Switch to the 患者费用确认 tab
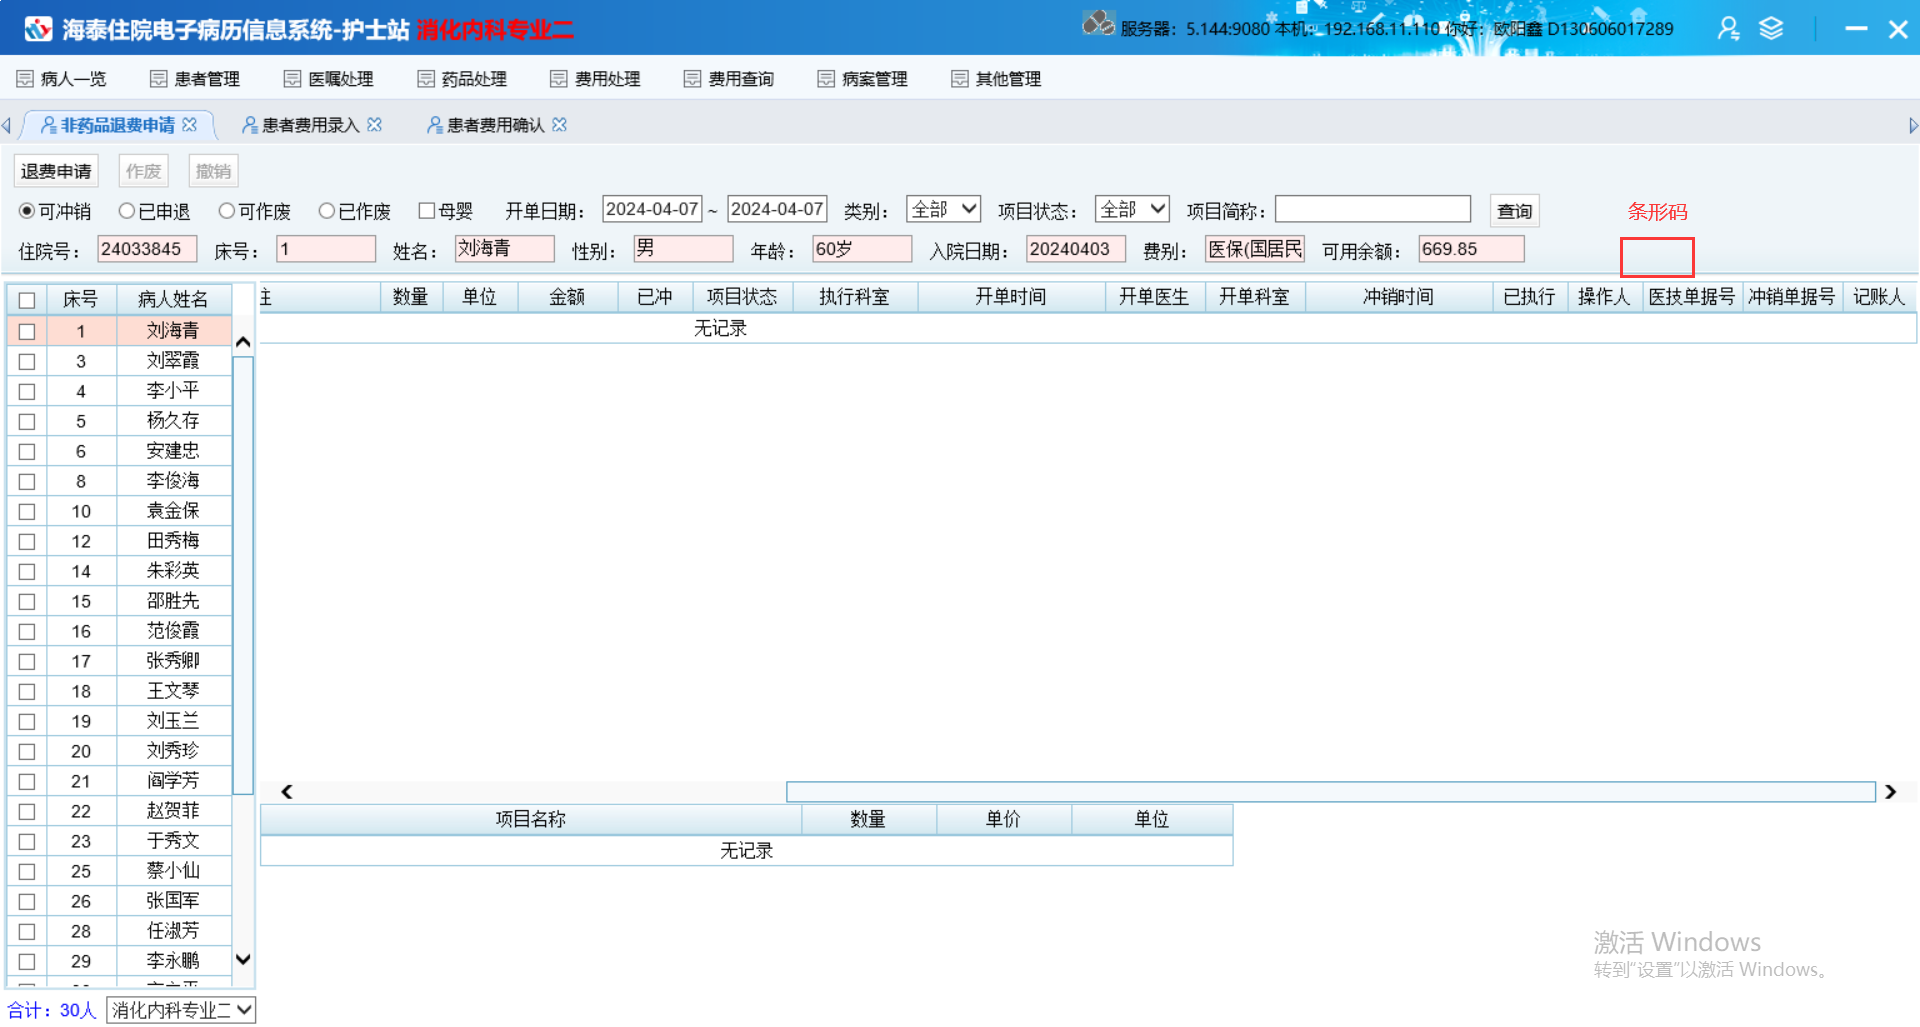The image size is (1920, 1027). [x=495, y=125]
